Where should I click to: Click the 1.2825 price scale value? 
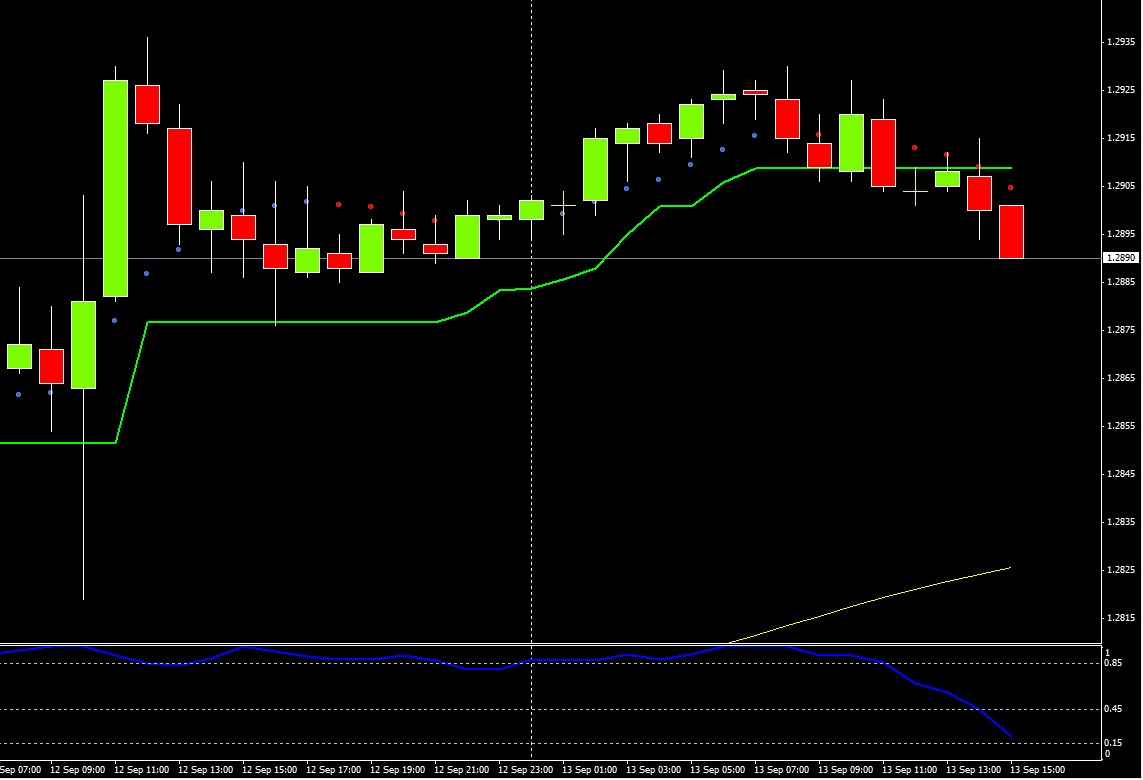point(1120,570)
